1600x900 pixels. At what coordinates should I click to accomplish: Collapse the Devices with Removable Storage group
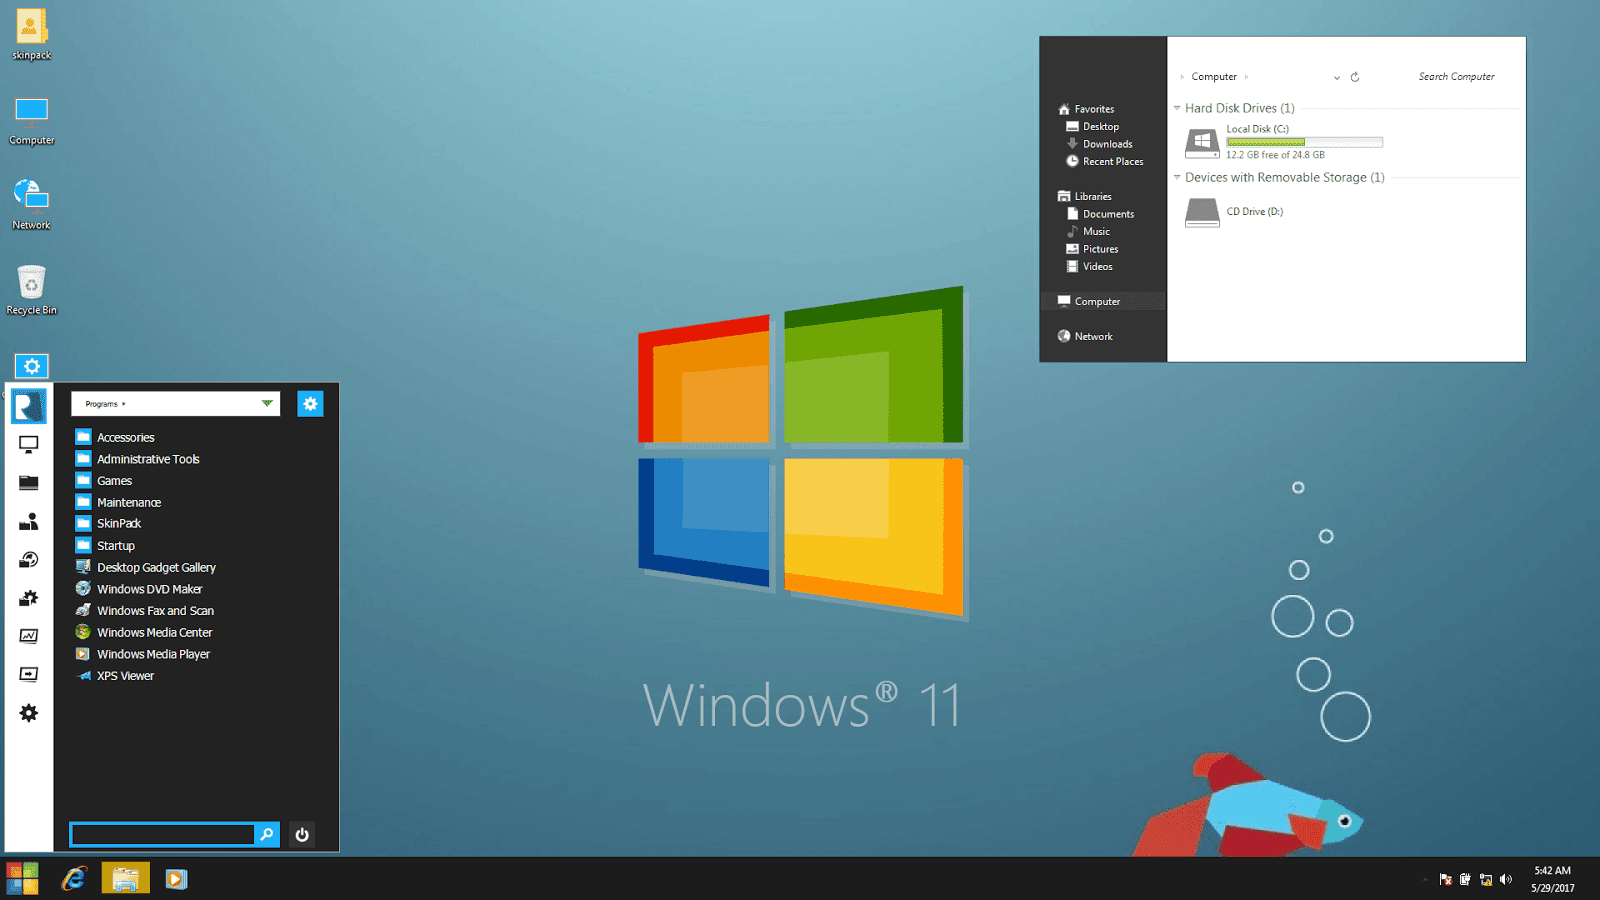click(1177, 177)
